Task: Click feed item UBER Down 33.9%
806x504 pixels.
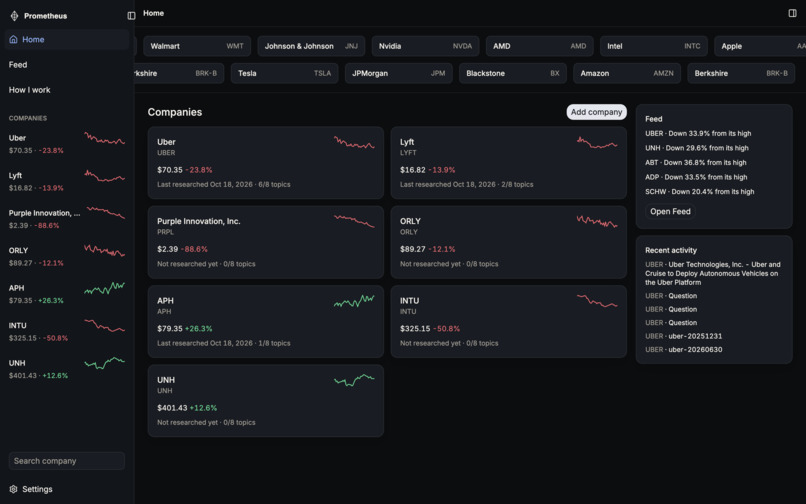Action: (x=698, y=134)
